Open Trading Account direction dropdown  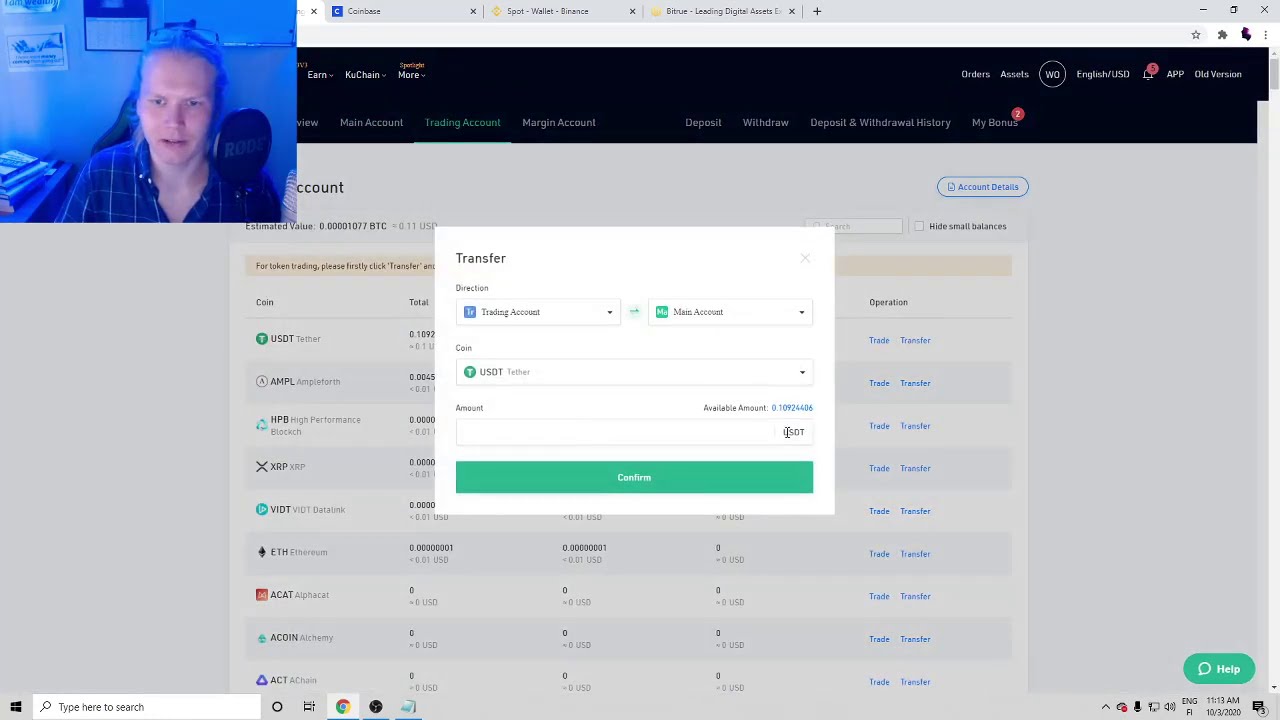(538, 312)
